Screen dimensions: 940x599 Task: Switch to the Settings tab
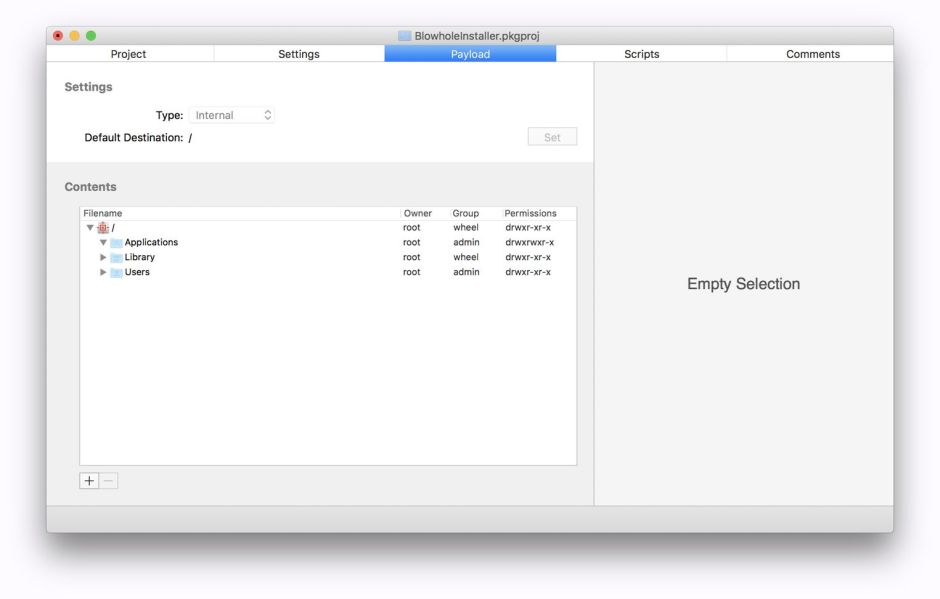click(299, 54)
